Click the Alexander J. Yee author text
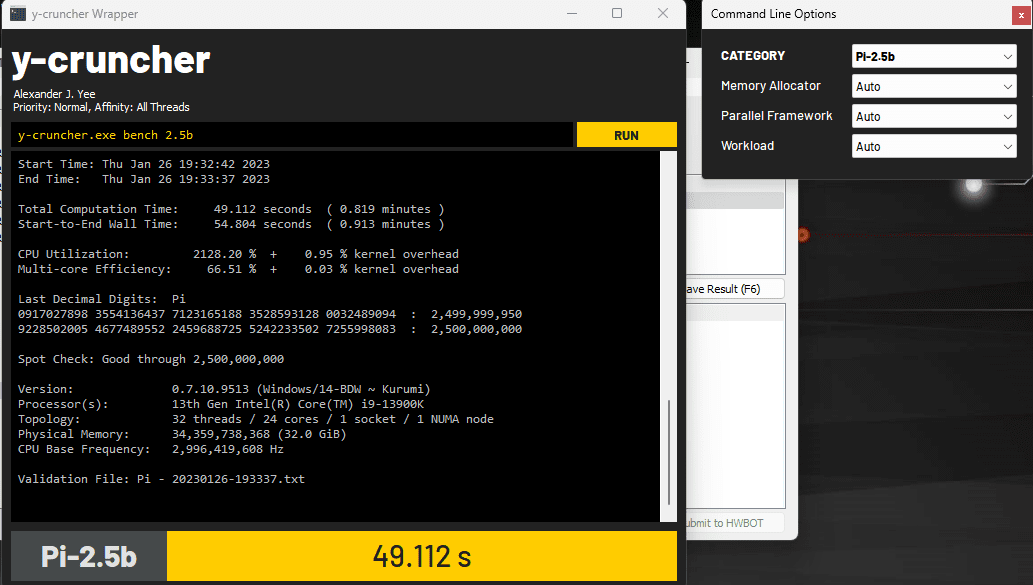1033x585 pixels. [x=55, y=94]
